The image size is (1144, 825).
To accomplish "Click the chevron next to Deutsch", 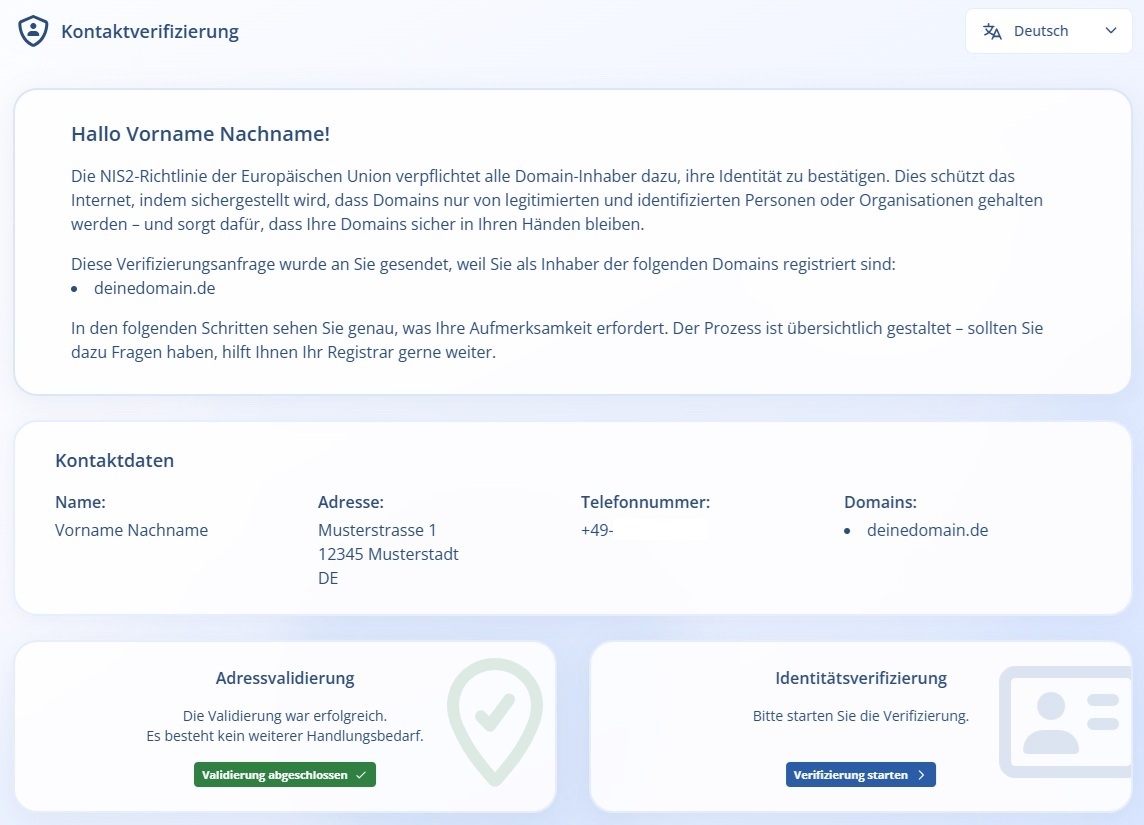I will click(1111, 31).
